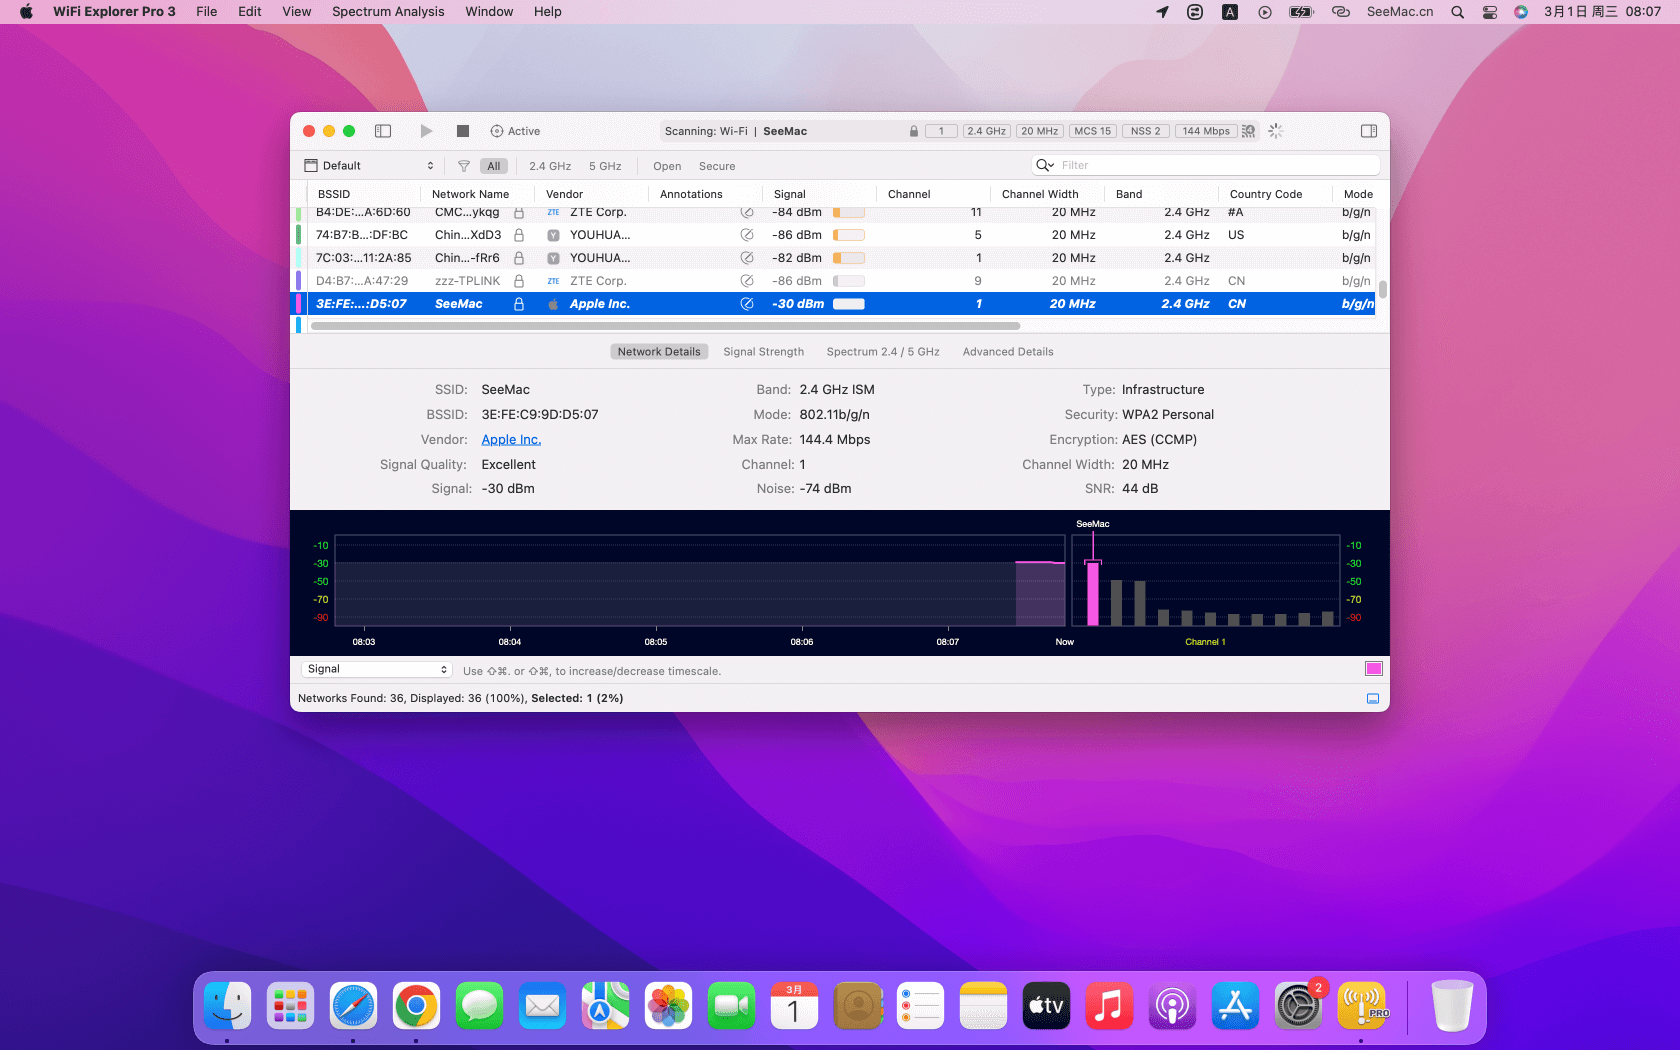
Task: Toggle the right inspector panel icon
Action: 1369,131
